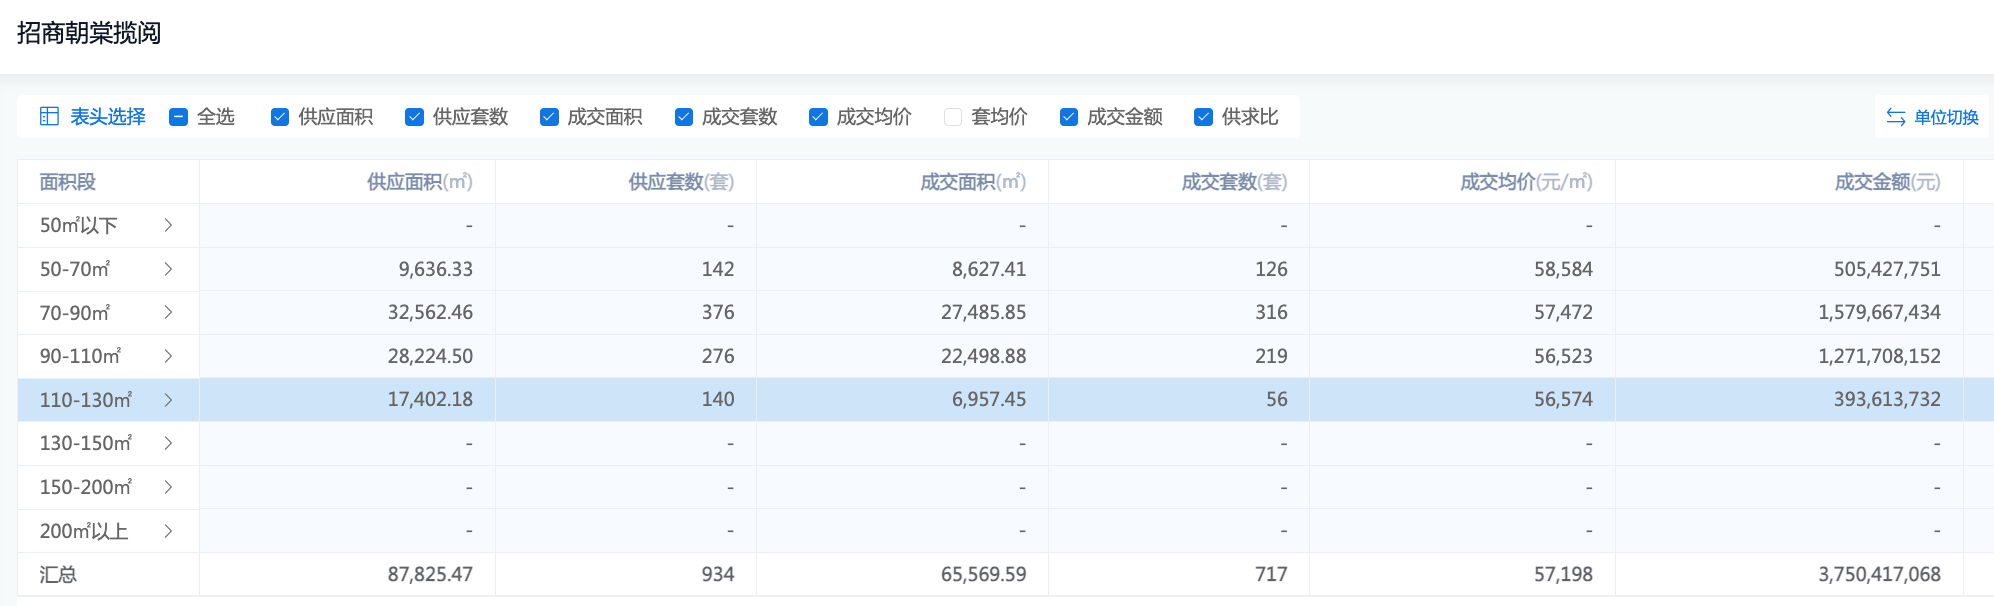Click the 表头选择 header selection label

[107, 117]
